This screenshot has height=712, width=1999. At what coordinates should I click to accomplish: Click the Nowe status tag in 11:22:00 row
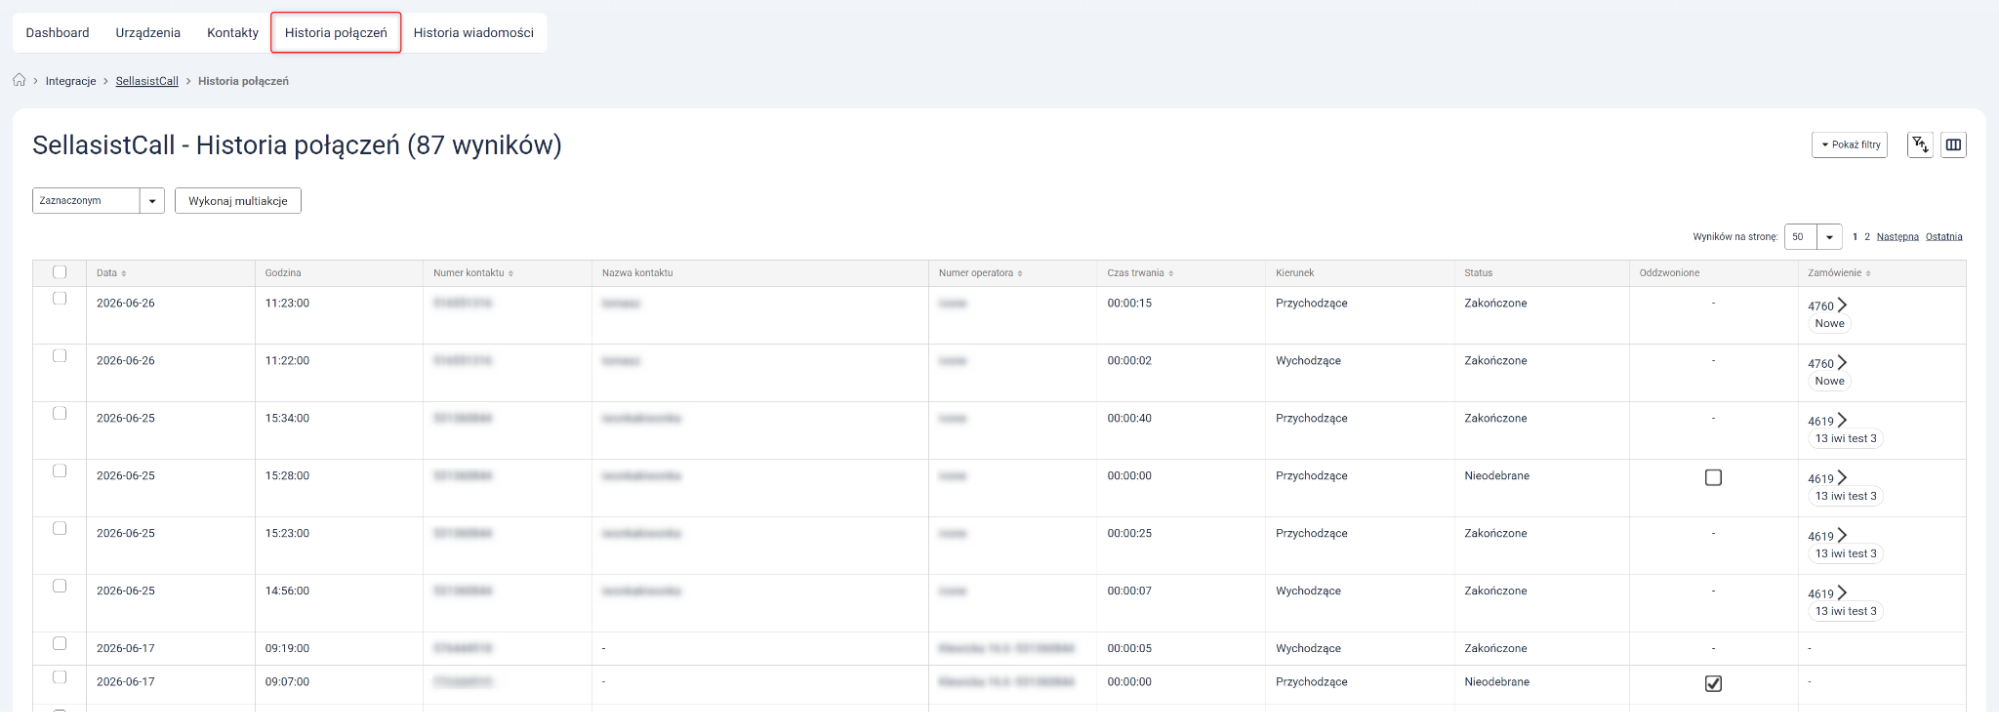[1829, 381]
